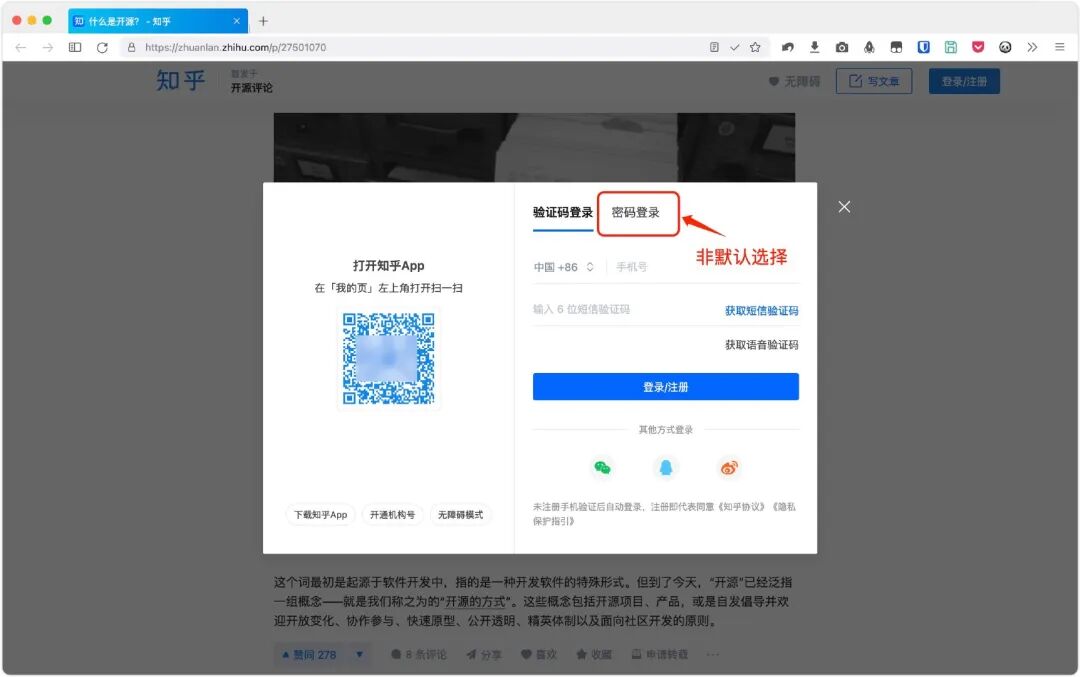This screenshot has width=1080, height=677.
Task: Click the 知乎 logo in the page header
Action: (180, 81)
